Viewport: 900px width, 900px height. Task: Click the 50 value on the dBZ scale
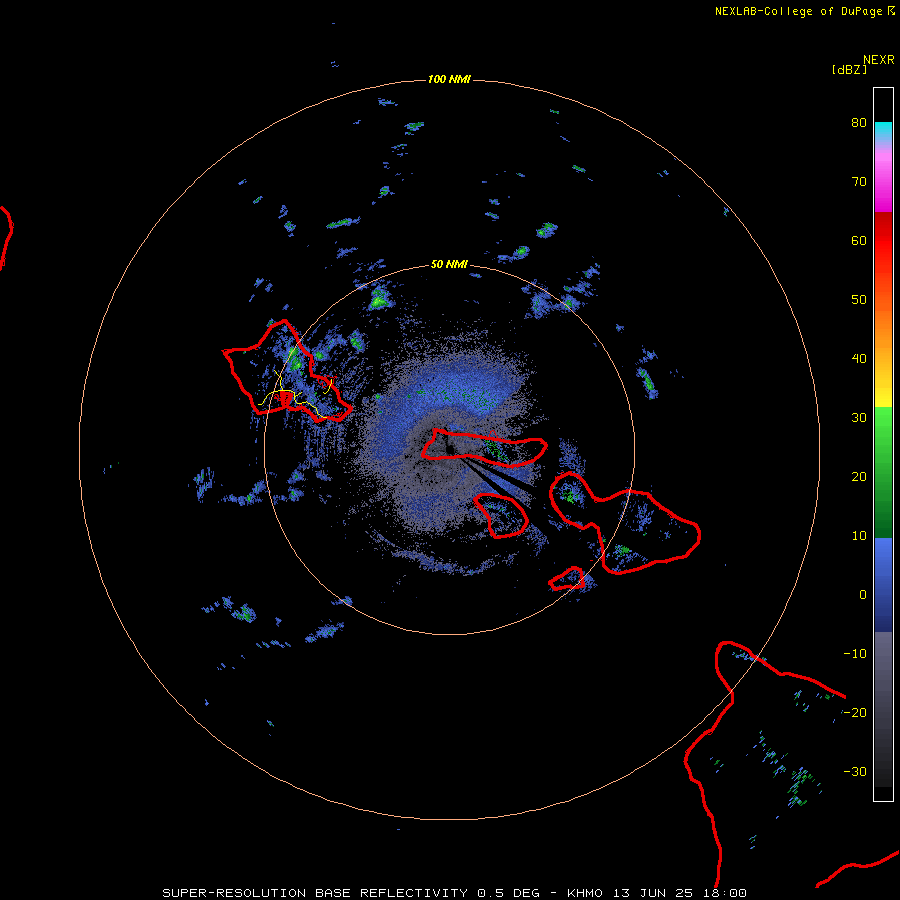click(x=859, y=300)
